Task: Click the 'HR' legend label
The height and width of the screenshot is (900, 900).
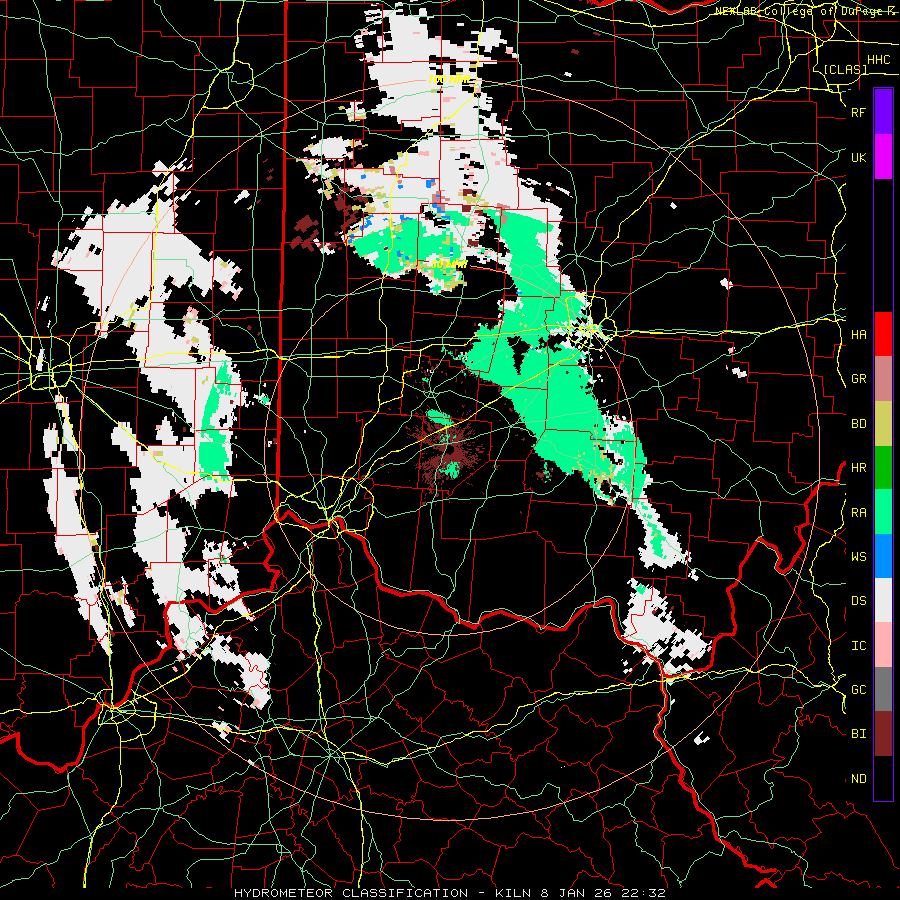Action: 858,468
